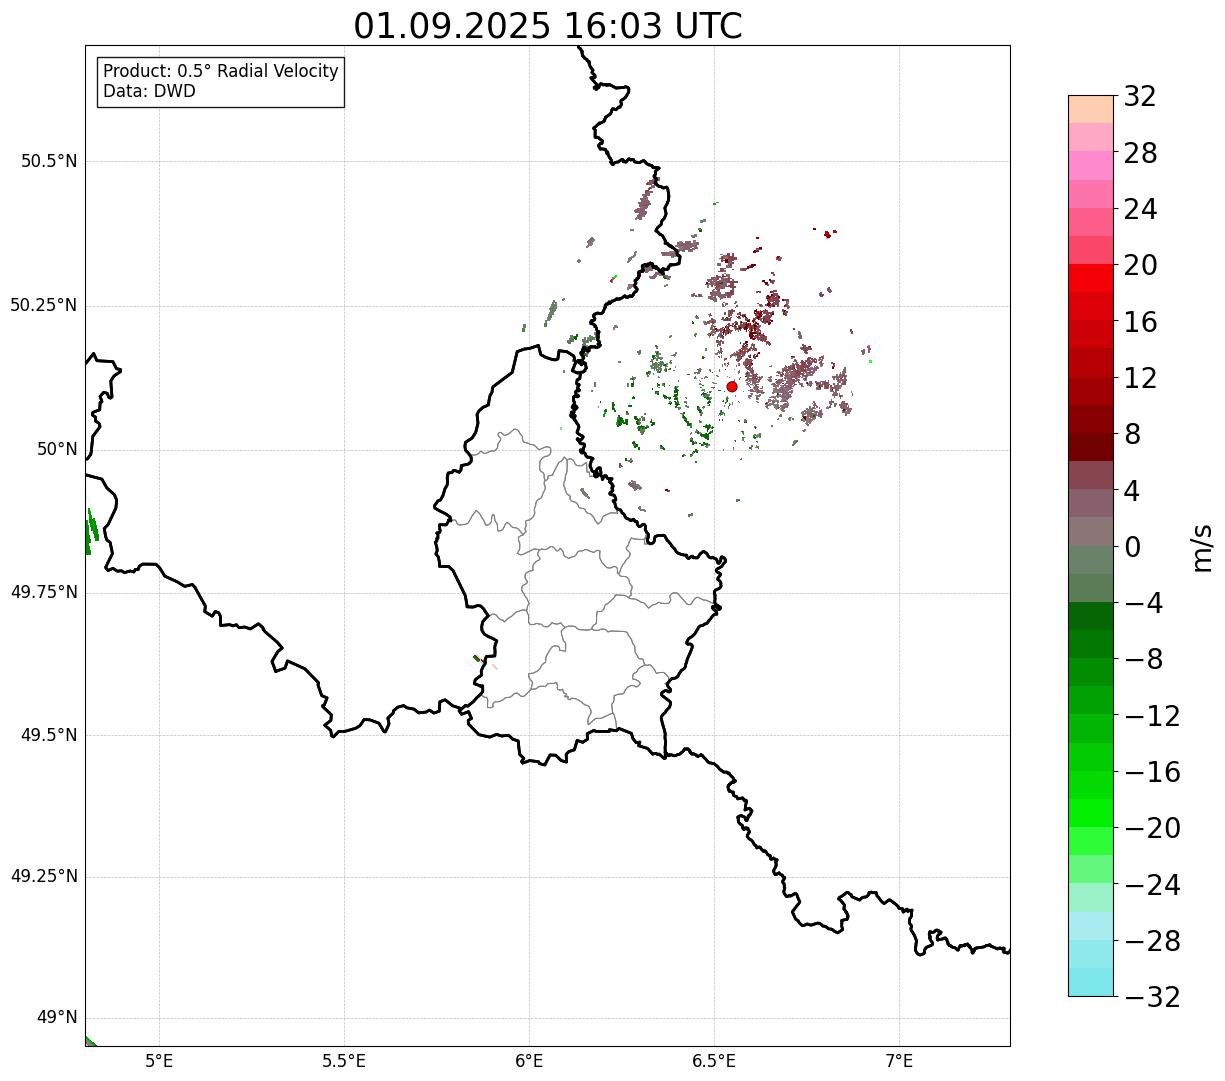Click the 50.25°N latitude label
Viewport: 1225px width, 1081px height.
click(x=43, y=305)
